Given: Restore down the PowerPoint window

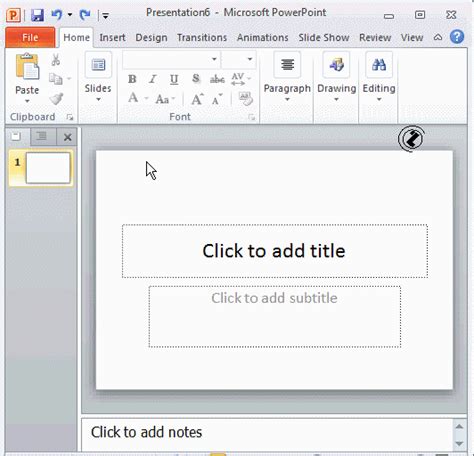Looking at the screenshot, I should click(x=420, y=15).
